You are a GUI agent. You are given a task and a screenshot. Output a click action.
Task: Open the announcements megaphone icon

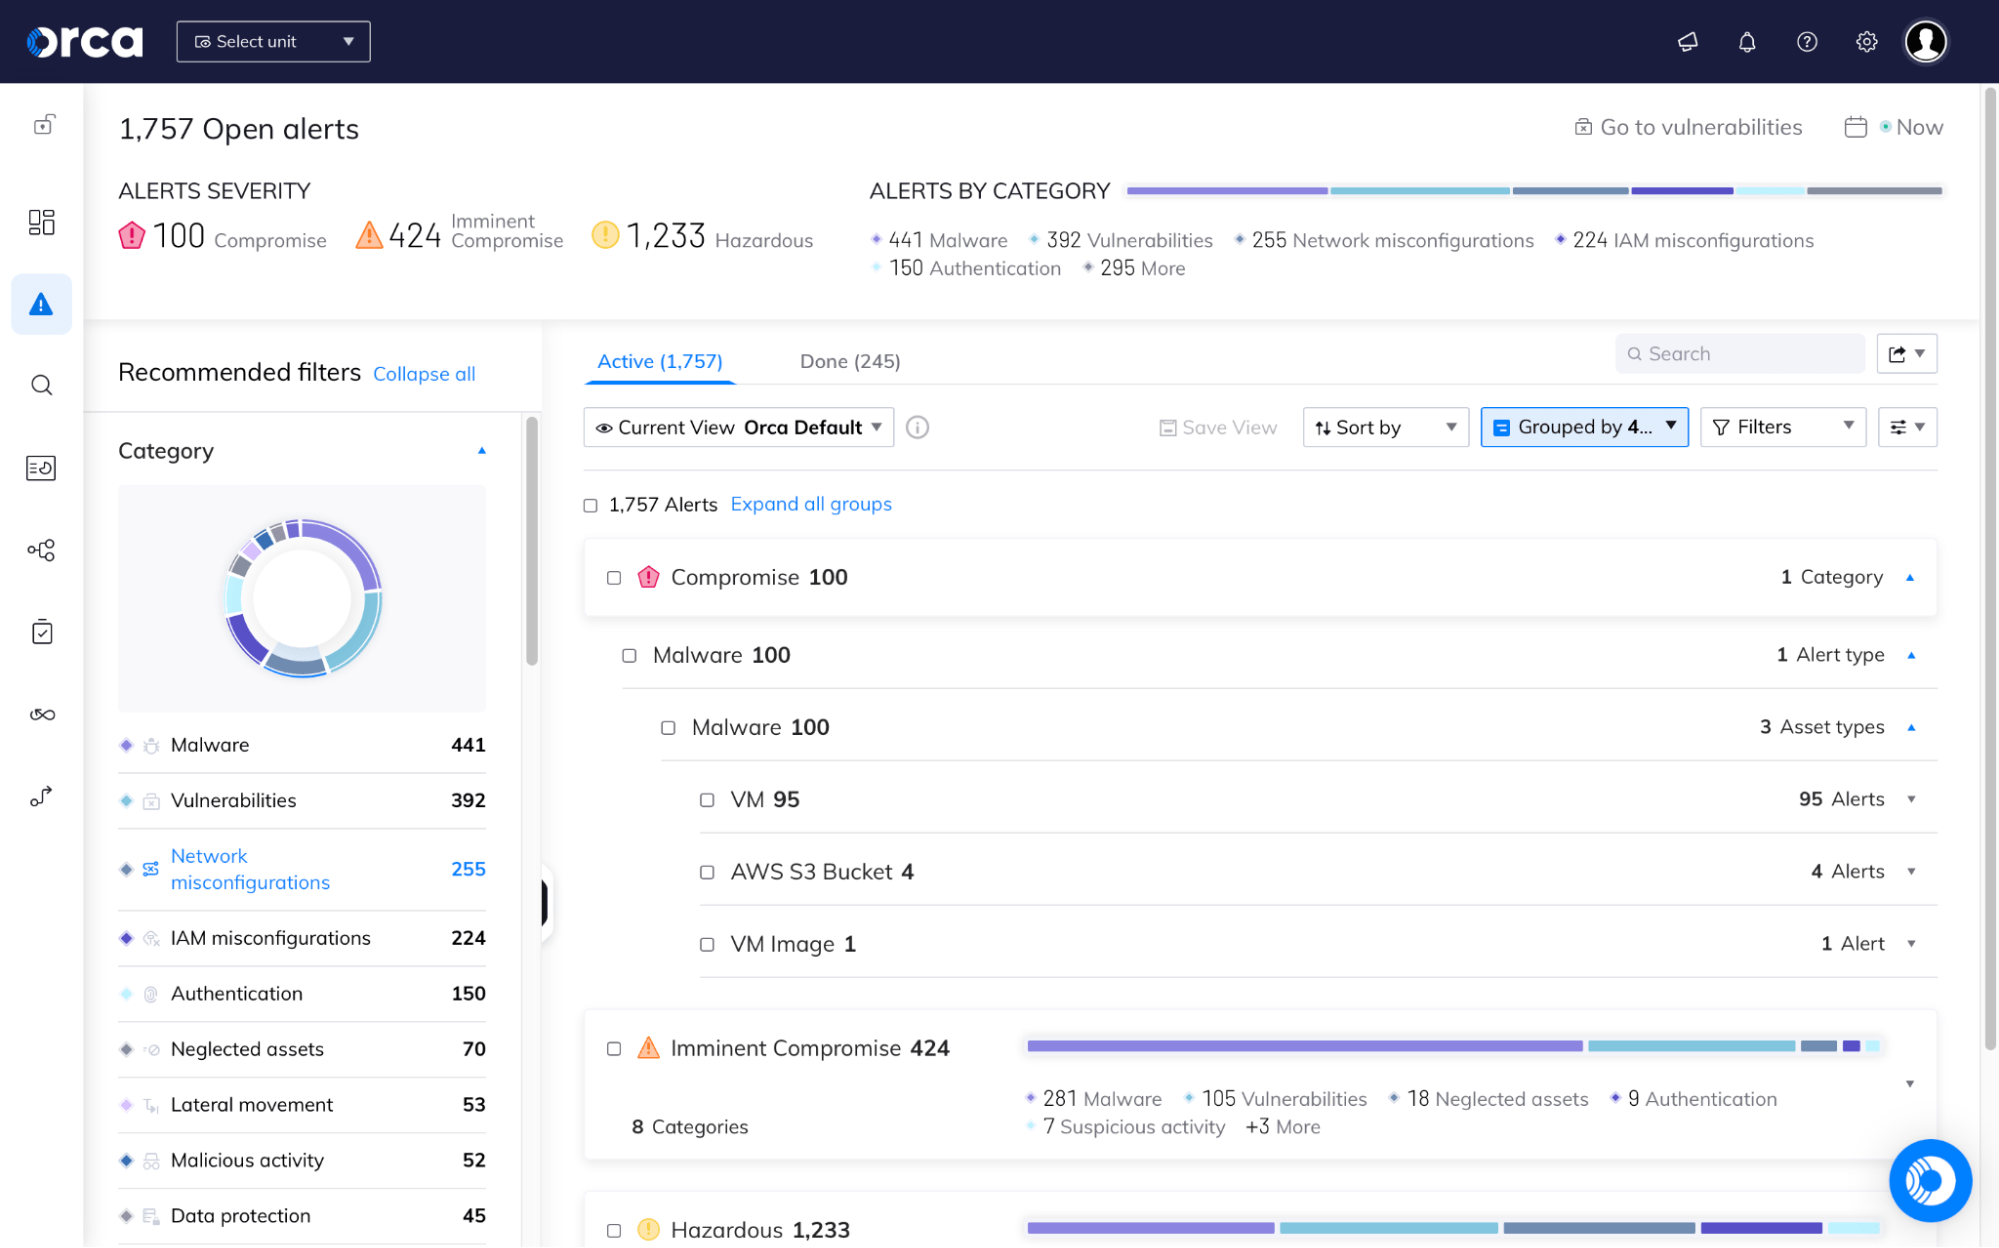coord(1687,41)
